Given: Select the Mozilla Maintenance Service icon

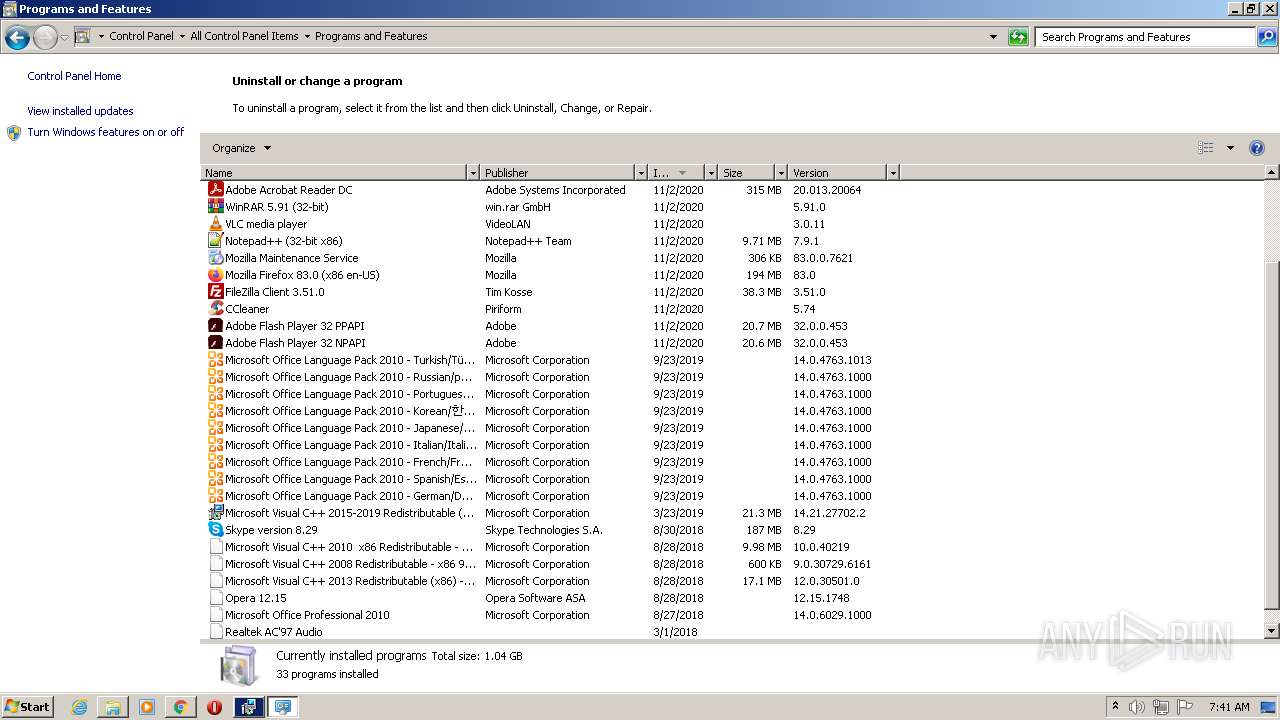Looking at the screenshot, I should (215, 258).
